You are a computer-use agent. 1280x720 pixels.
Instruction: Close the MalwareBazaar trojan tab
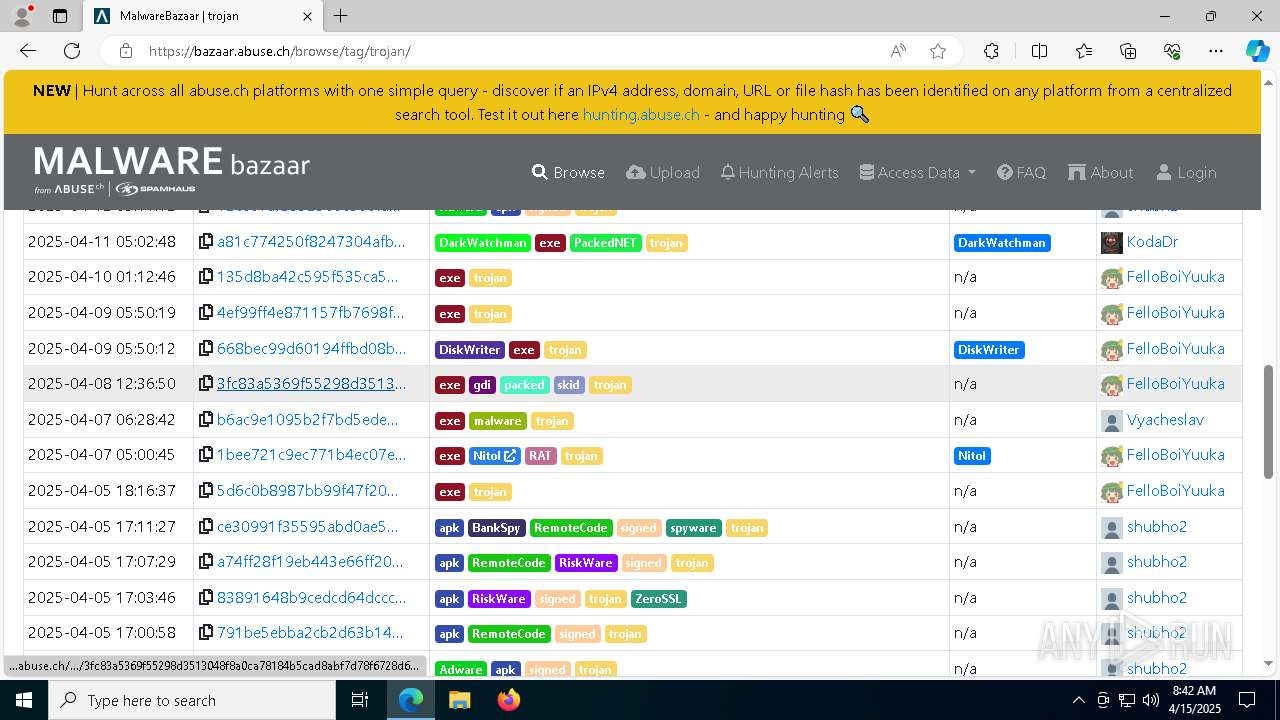(307, 16)
